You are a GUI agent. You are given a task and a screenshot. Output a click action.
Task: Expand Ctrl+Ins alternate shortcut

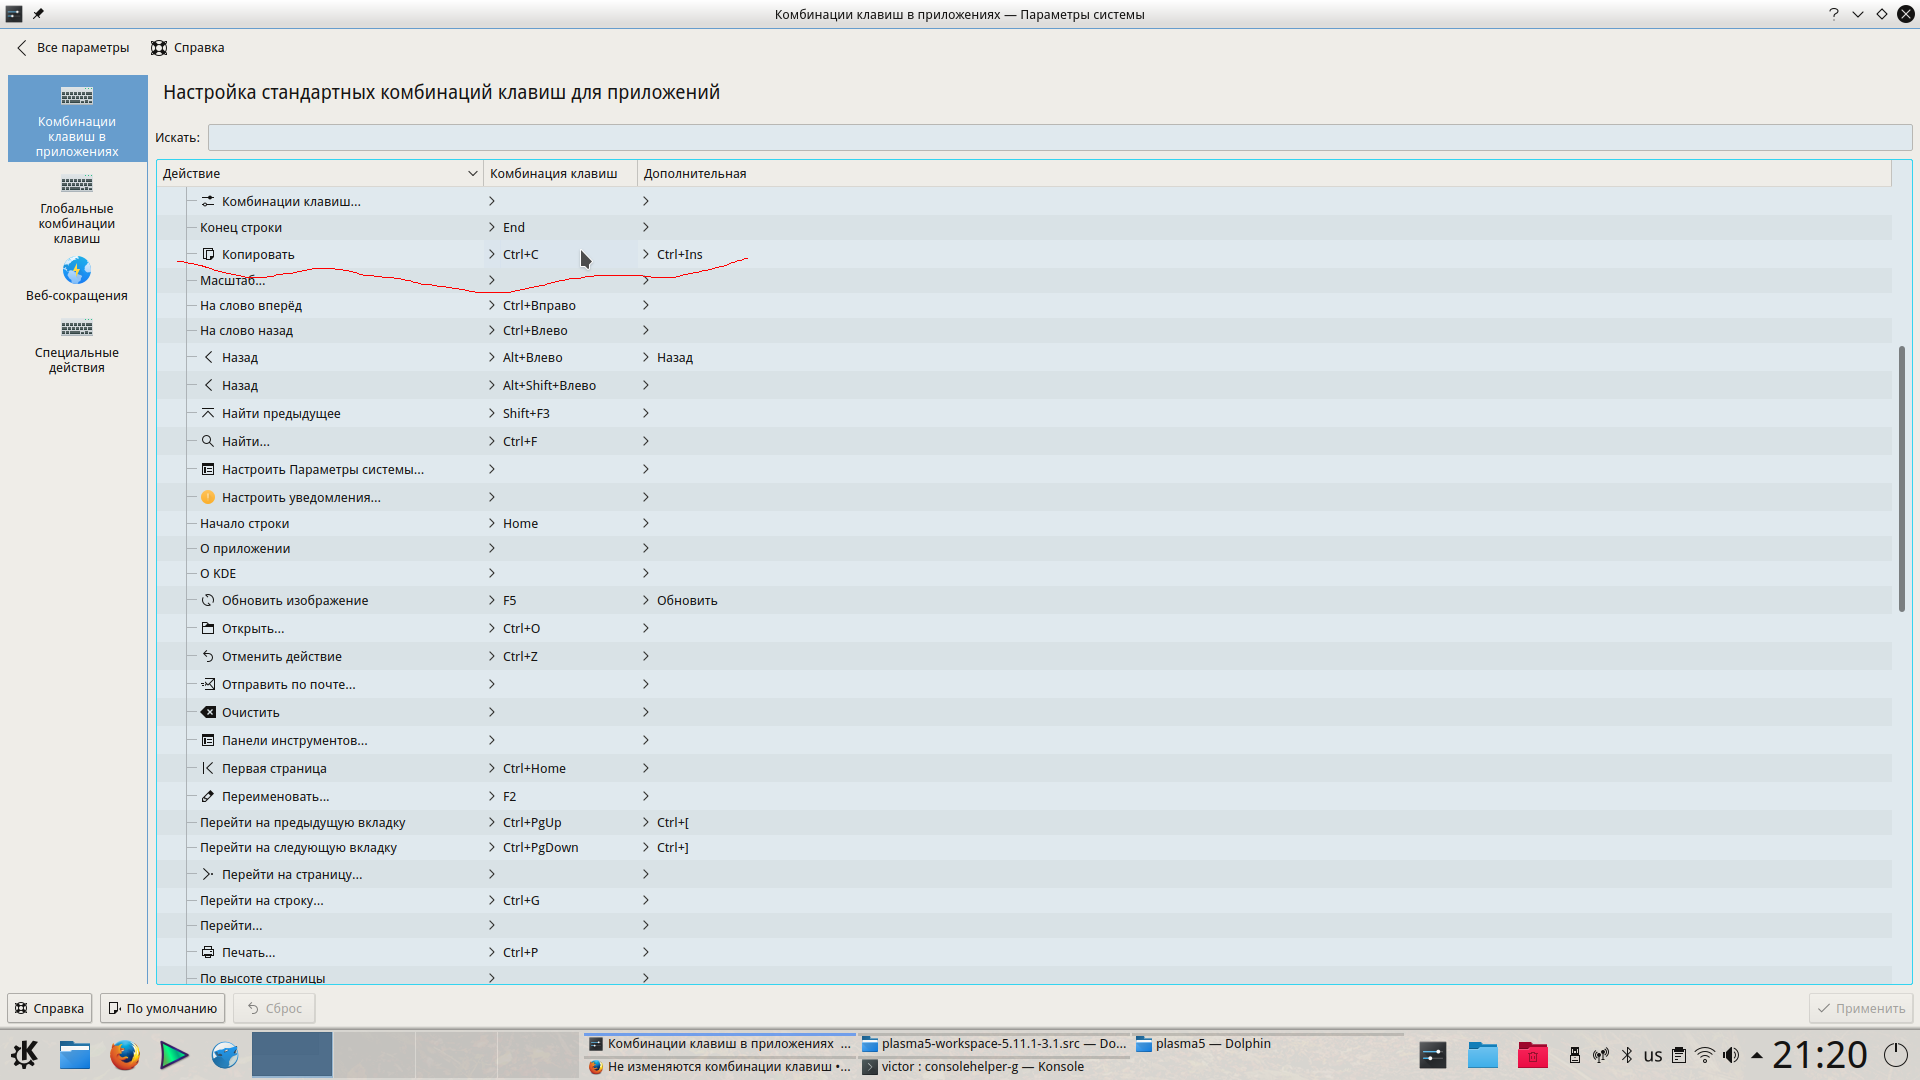(646, 255)
